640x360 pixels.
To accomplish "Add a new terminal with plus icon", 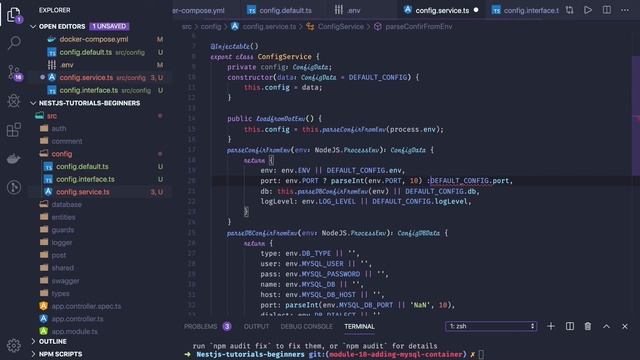I will 551,326.
